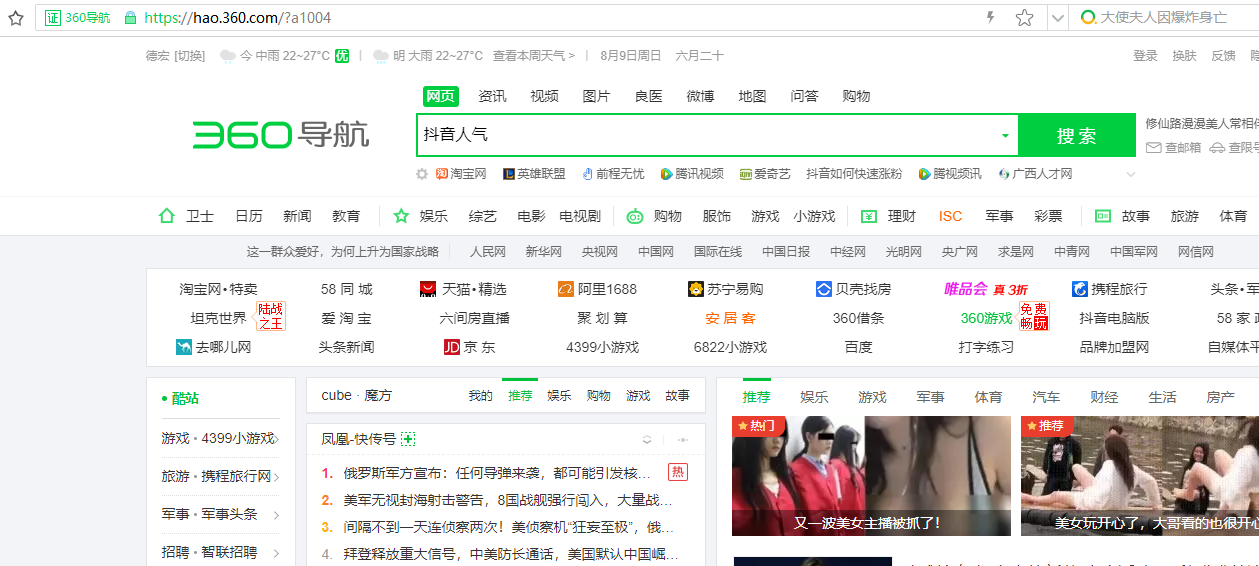
Task: Click the 贝壳找房 site icon
Action: tap(824, 289)
